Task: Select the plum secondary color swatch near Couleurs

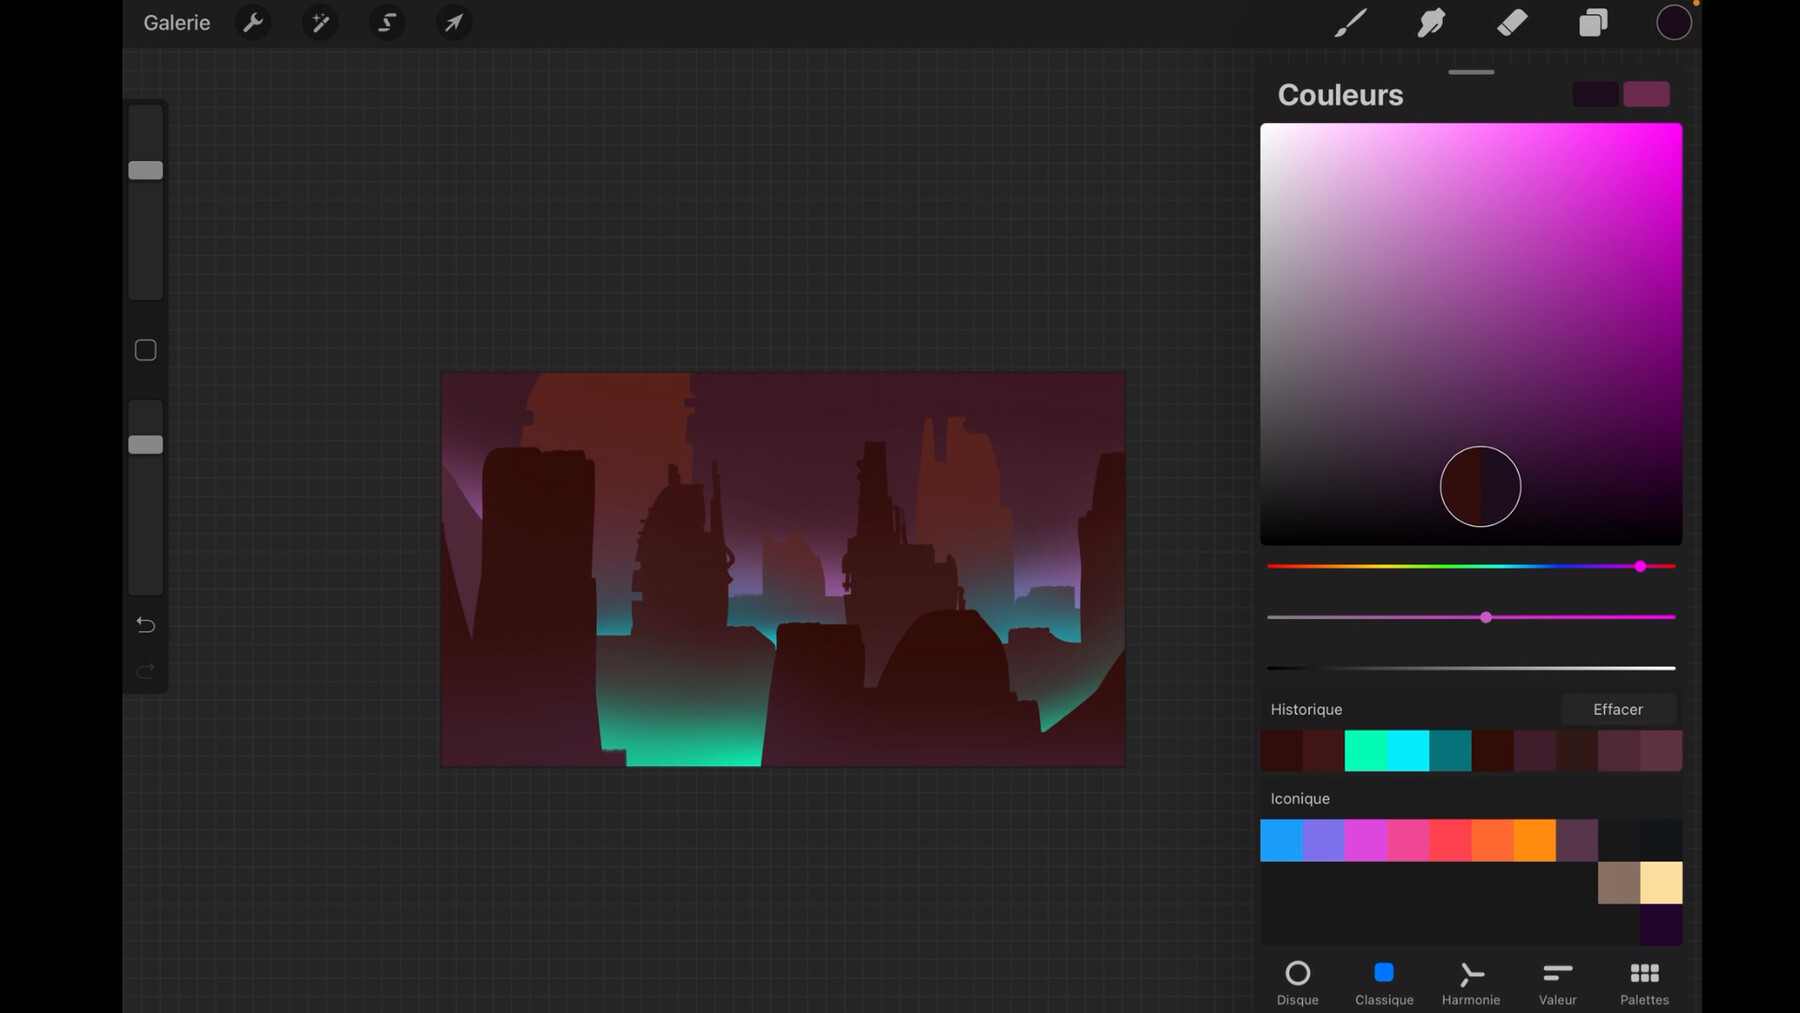Action: pyautogui.click(x=1646, y=94)
